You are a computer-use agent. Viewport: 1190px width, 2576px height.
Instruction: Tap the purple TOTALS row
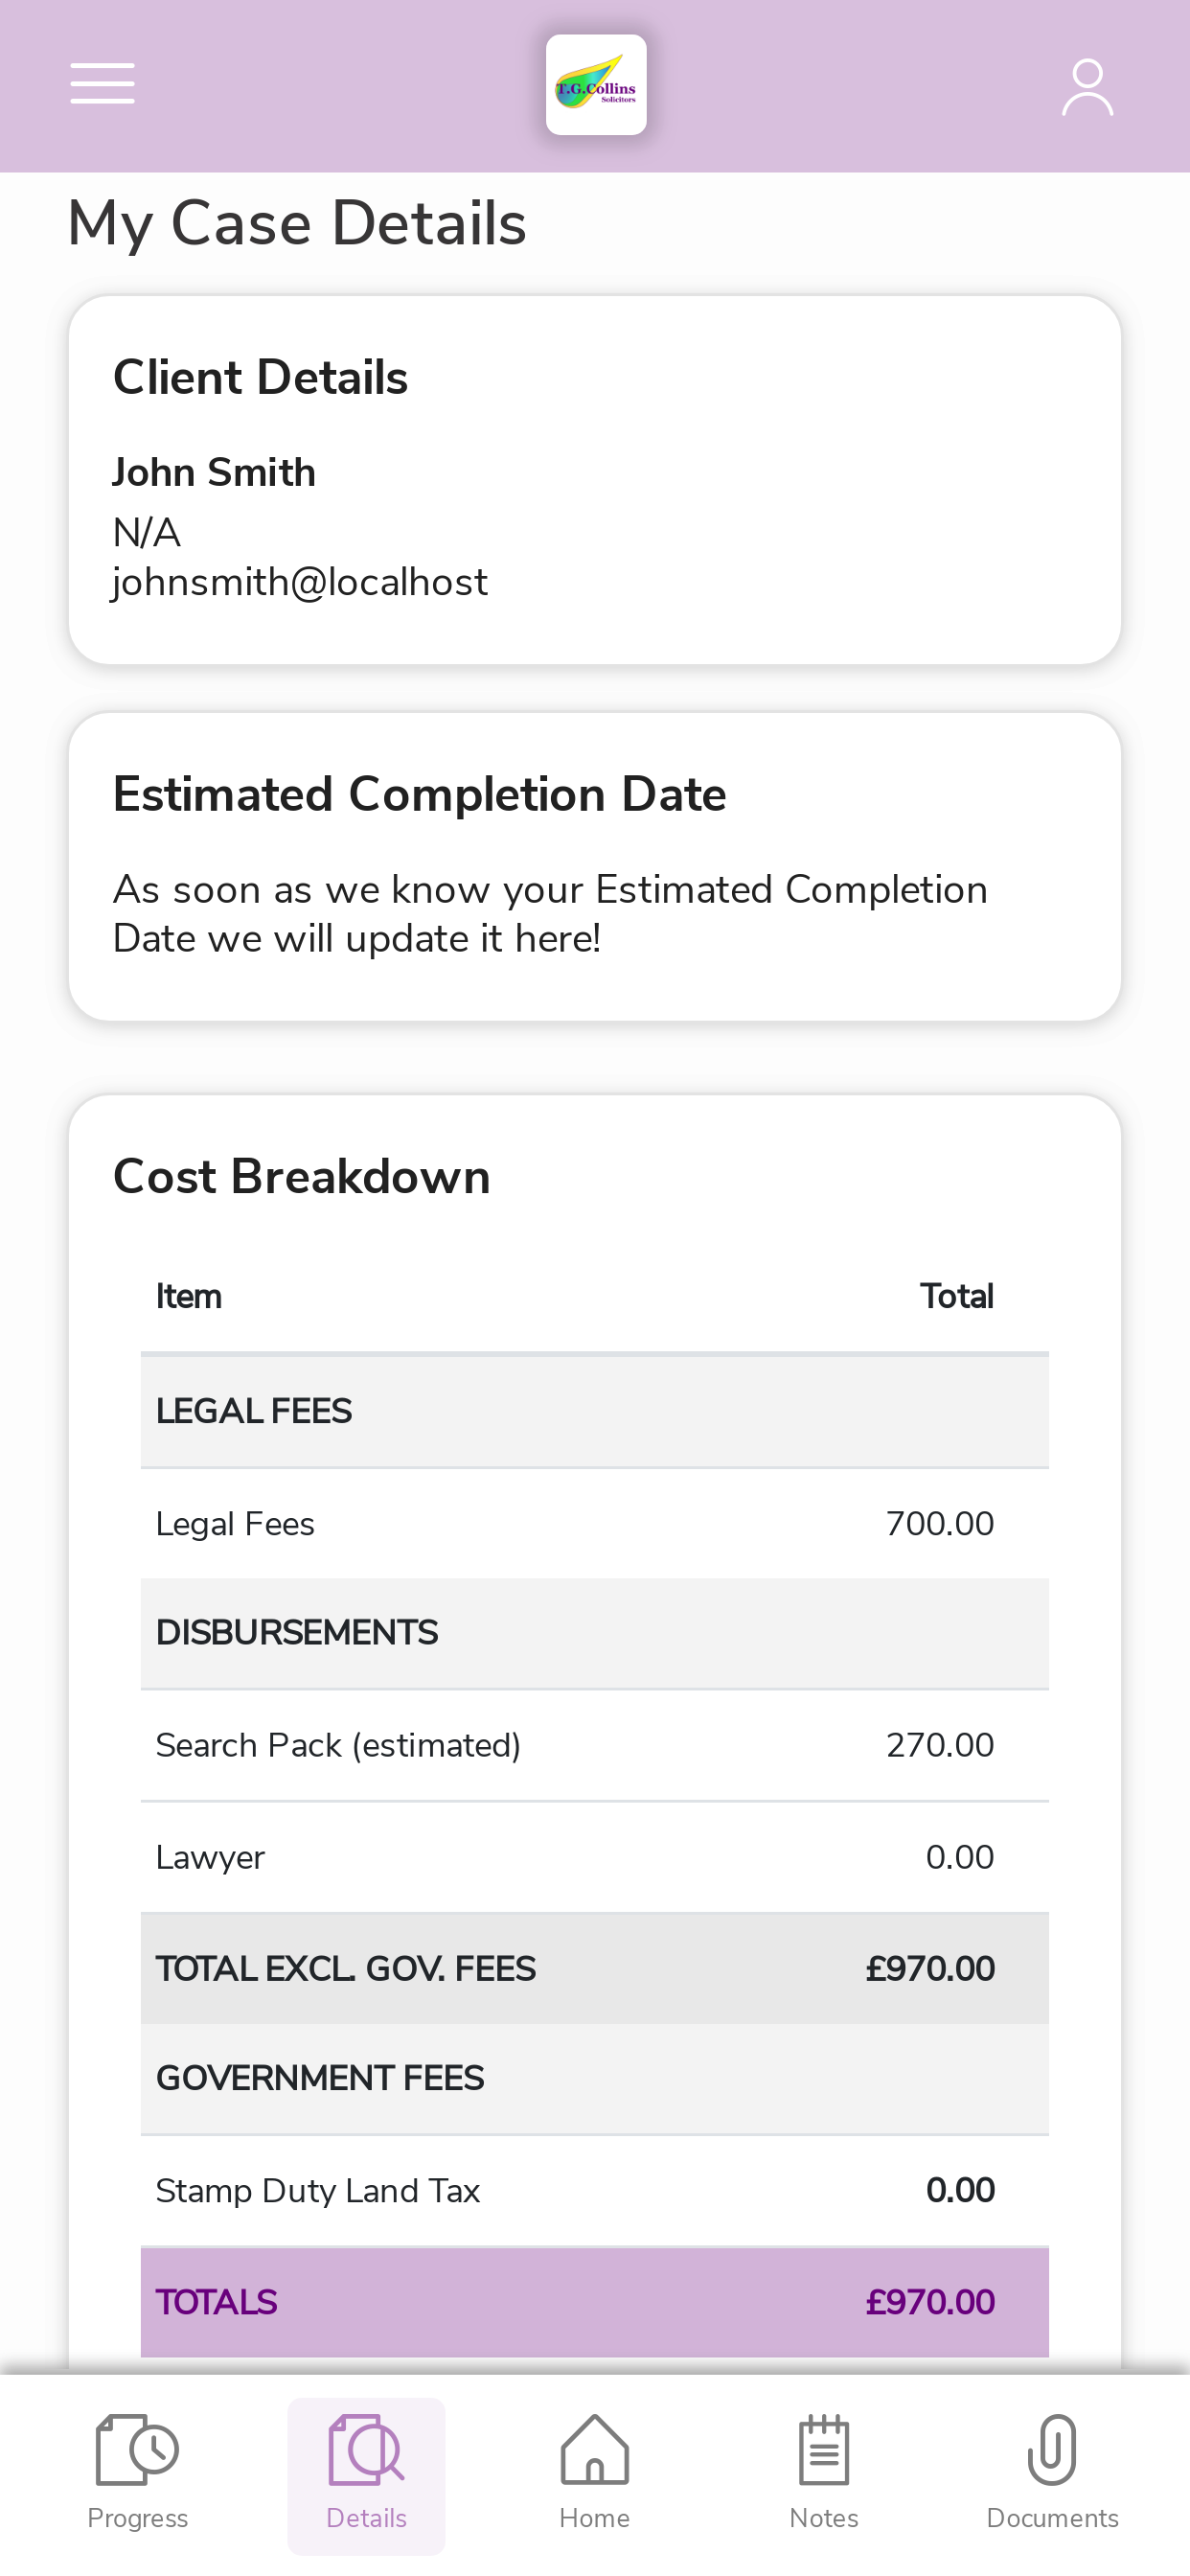coord(595,2302)
